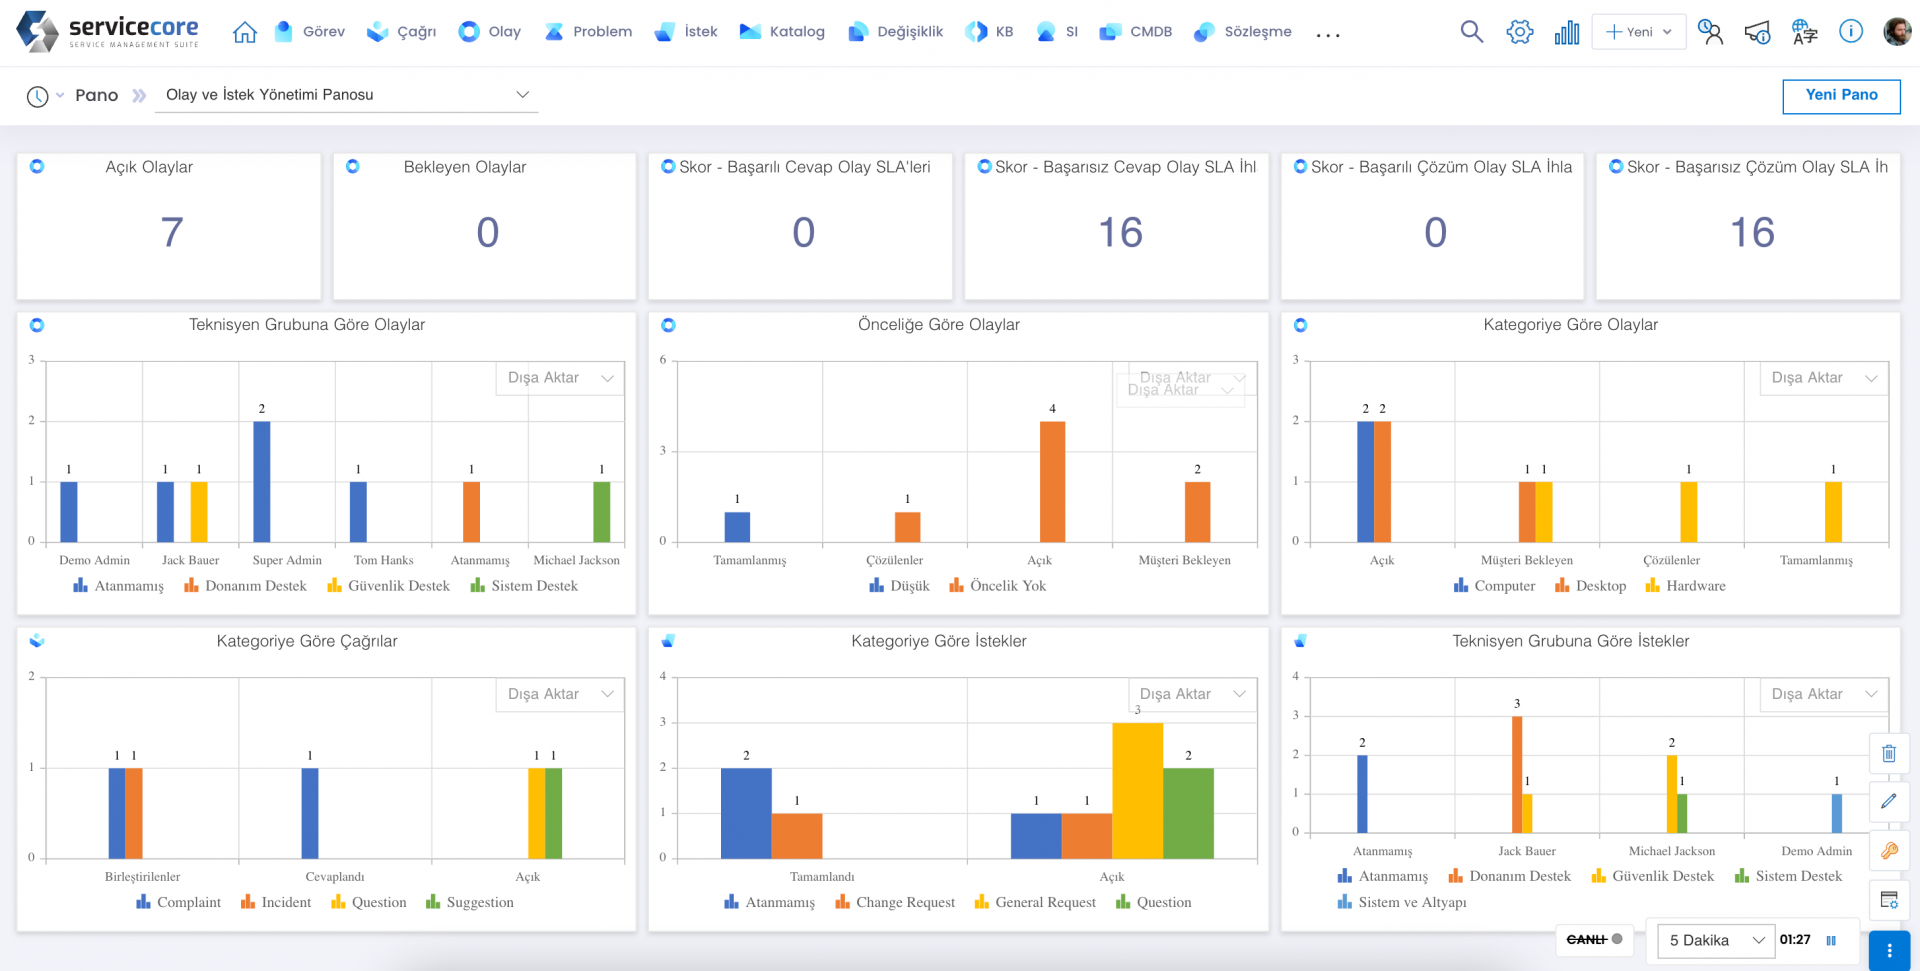This screenshot has width=1920, height=971.
Task: Expand Dışa Aktar on Kategoriye Göre Çağrılar
Action: (x=559, y=694)
